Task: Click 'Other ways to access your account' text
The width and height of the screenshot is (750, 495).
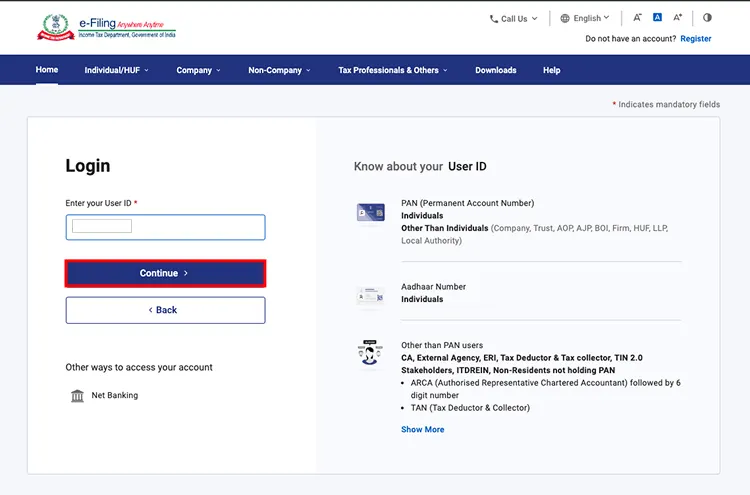Action: click(x=139, y=367)
